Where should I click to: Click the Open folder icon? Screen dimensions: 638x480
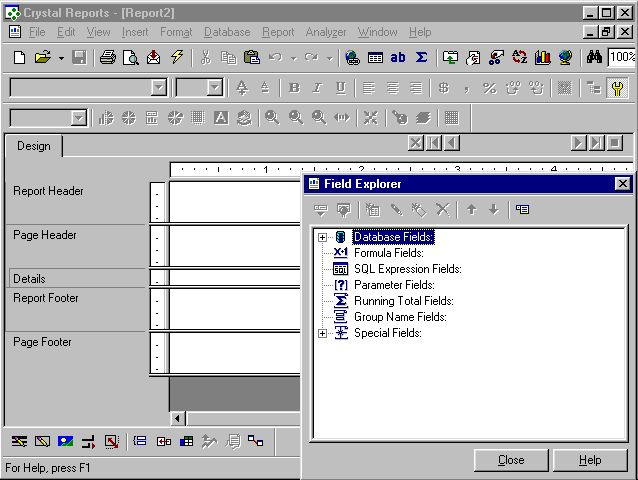[x=43, y=57]
